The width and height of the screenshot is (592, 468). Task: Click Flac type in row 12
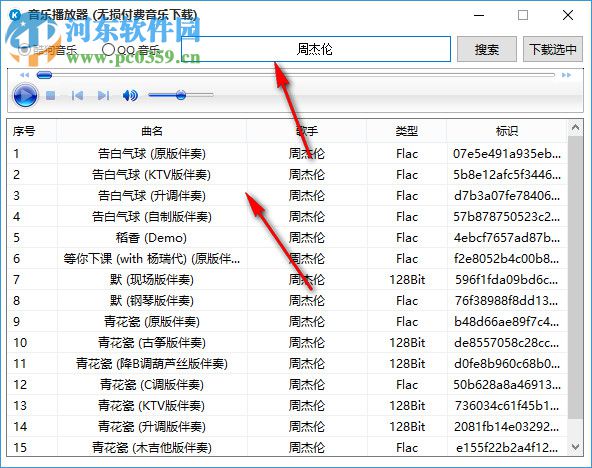click(x=407, y=385)
